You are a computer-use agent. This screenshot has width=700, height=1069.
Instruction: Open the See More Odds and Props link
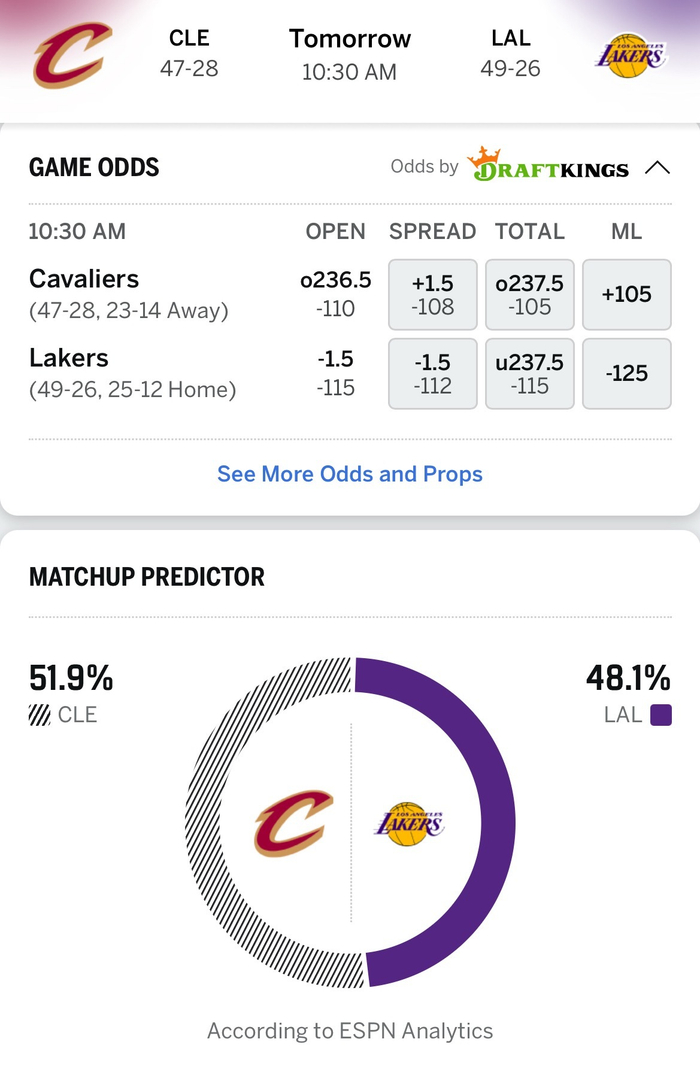(x=349, y=474)
